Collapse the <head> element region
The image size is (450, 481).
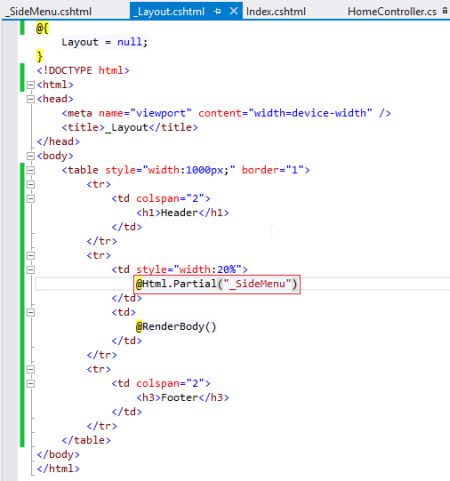[30, 99]
